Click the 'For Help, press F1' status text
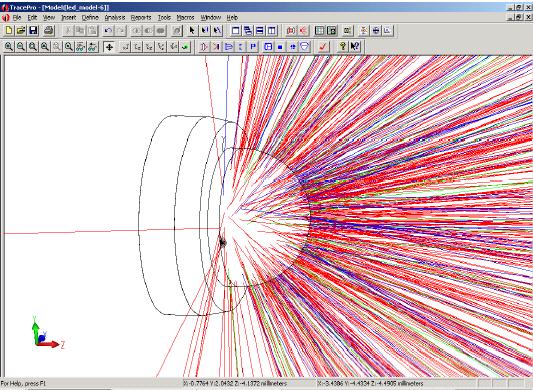The height and width of the screenshot is (390, 533). click(x=23, y=384)
